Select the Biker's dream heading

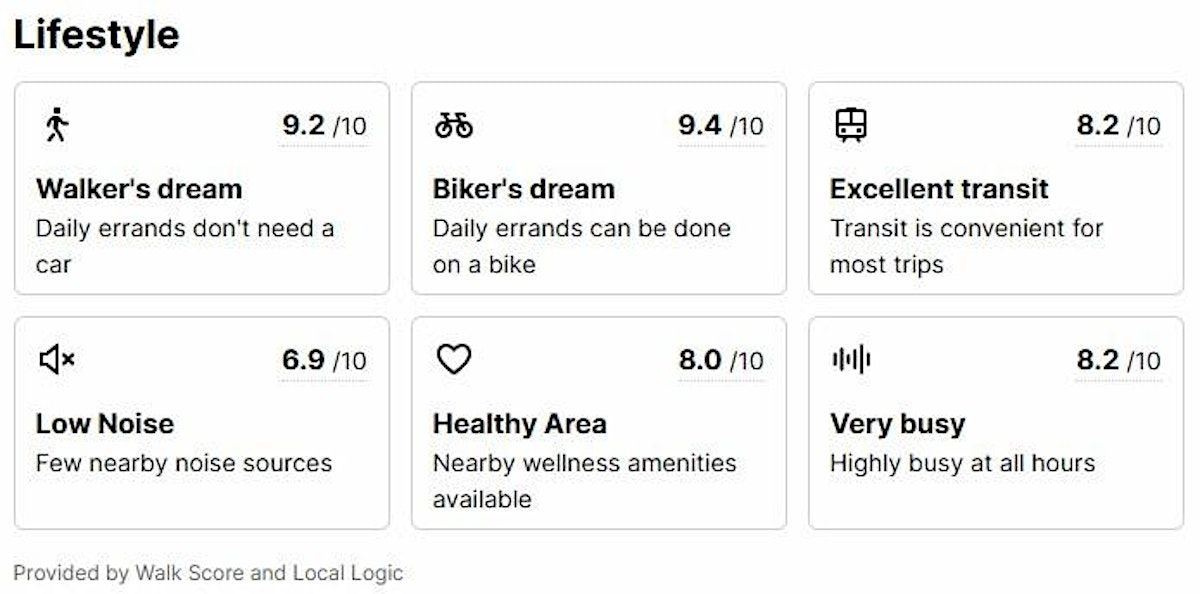click(523, 189)
